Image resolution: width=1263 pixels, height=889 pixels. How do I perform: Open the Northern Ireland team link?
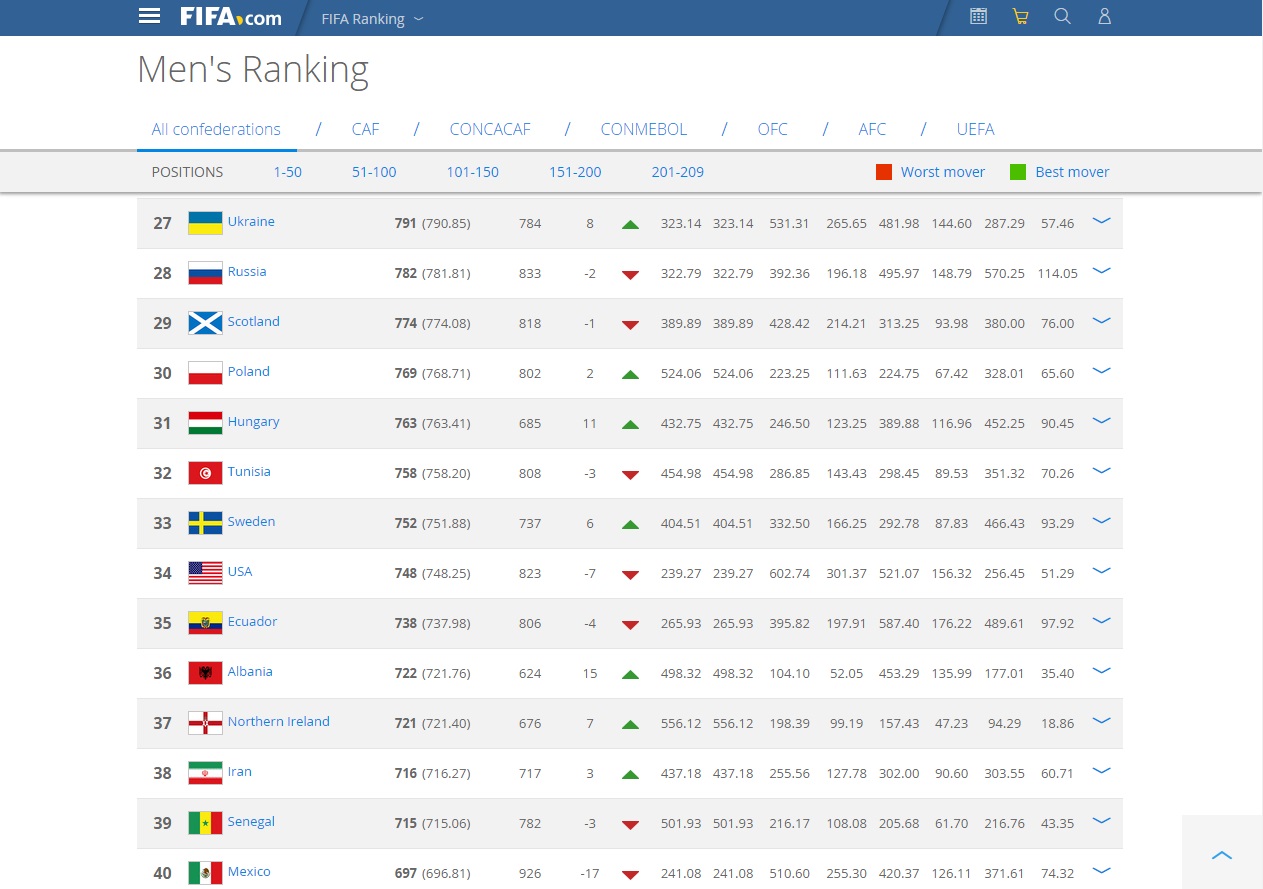[x=278, y=722]
